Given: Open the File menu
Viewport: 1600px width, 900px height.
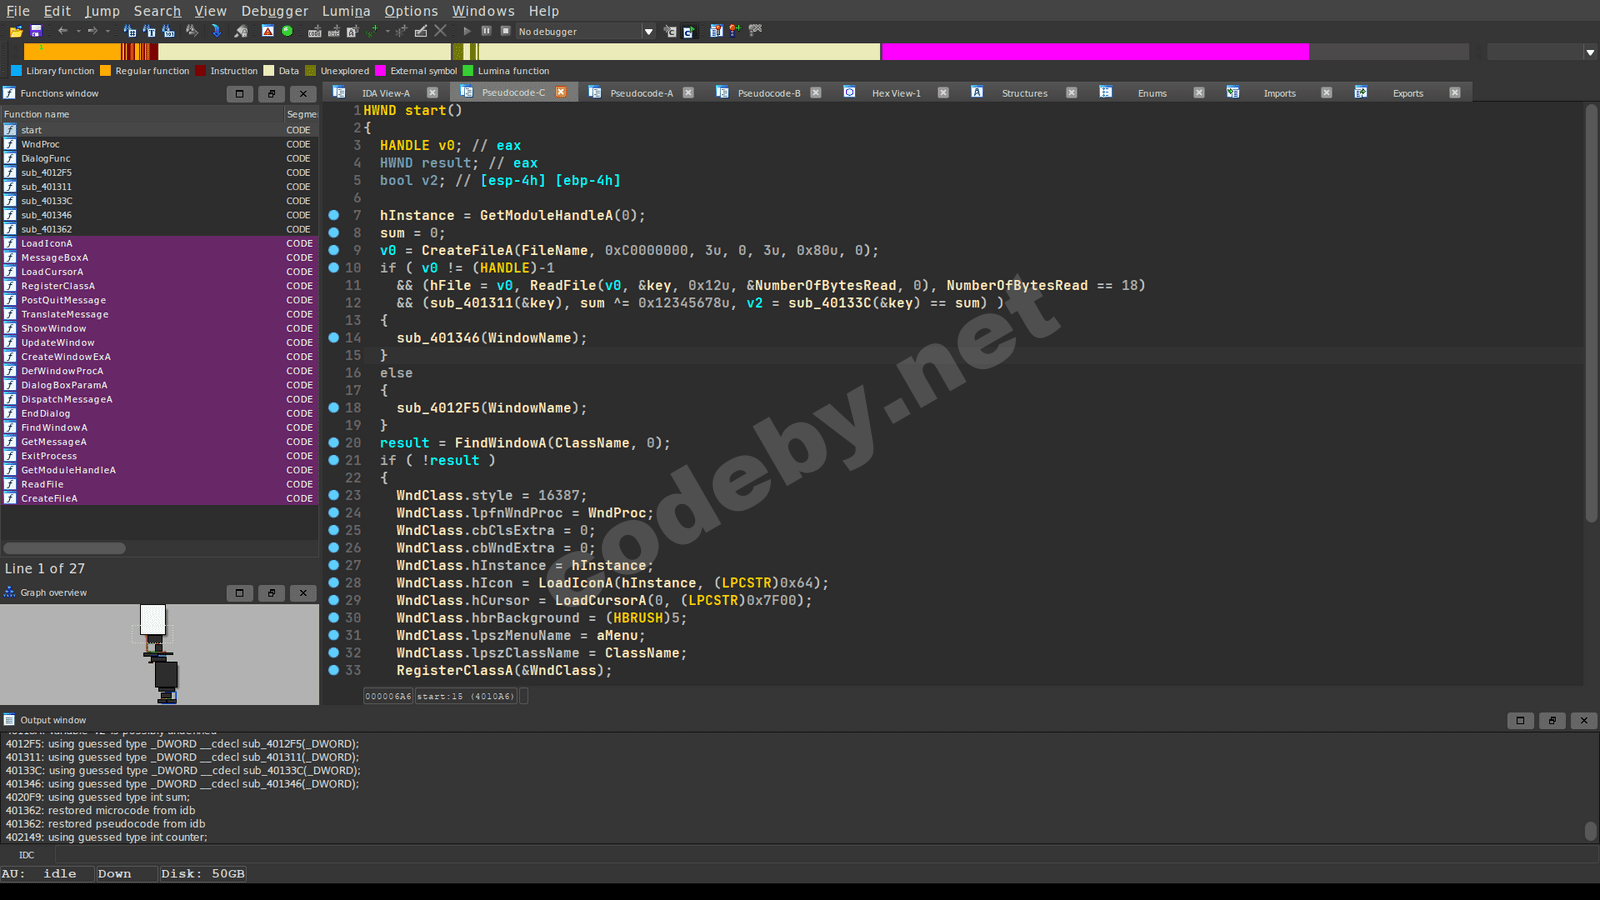Looking at the screenshot, I should click(18, 11).
